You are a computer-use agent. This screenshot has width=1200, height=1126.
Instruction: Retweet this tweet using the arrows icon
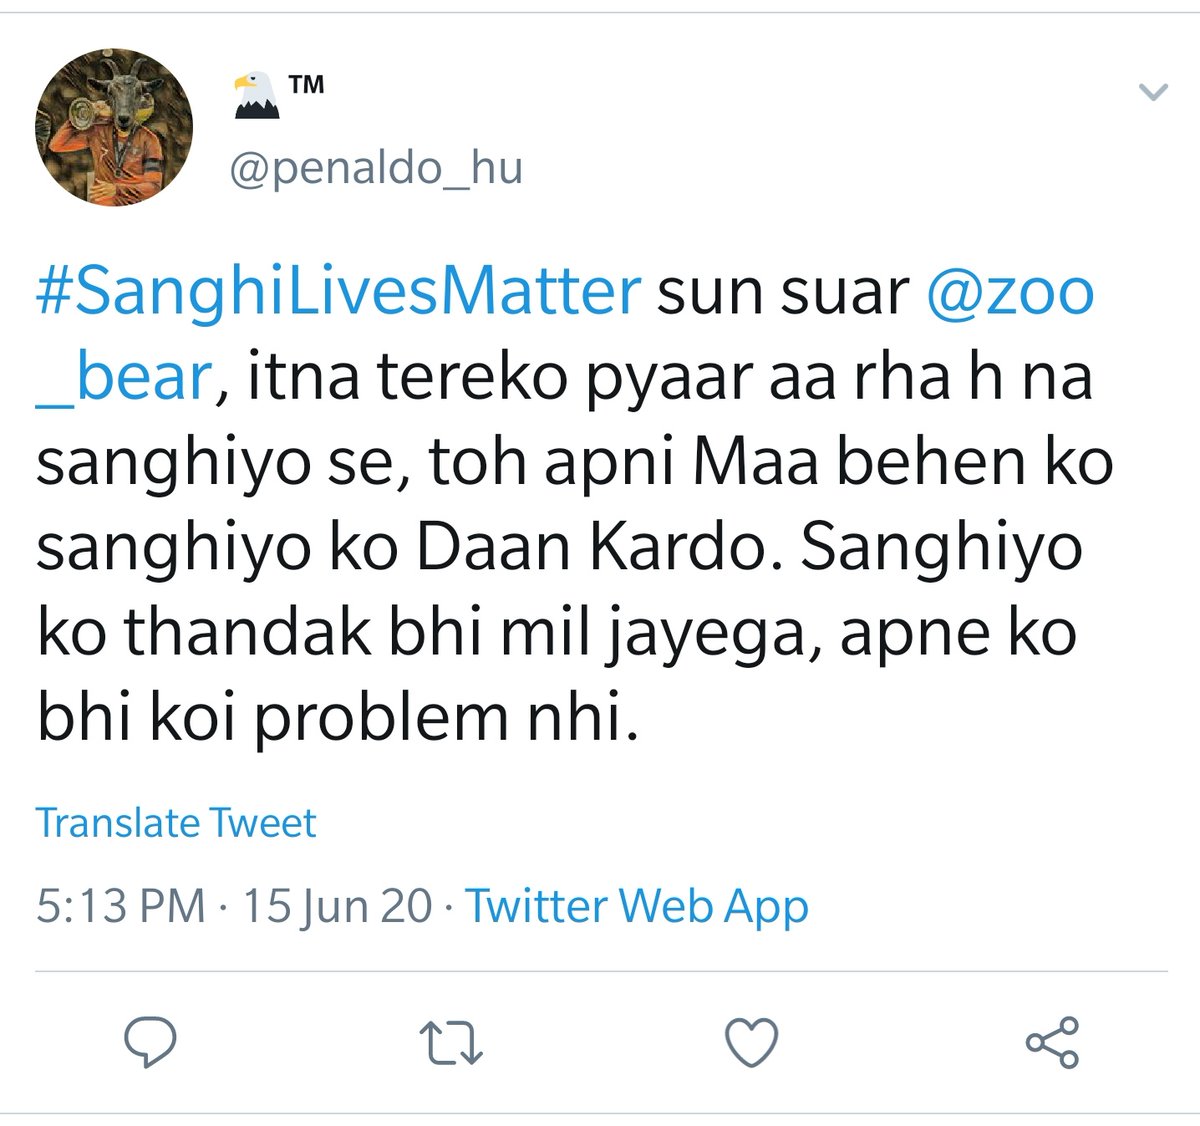click(450, 1043)
